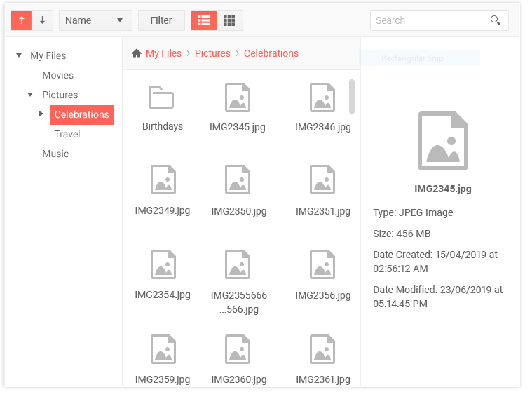Image resolution: width=529 pixels, height=396 pixels.
Task: Select IMG2360.jpg file icon
Action: coord(238,349)
